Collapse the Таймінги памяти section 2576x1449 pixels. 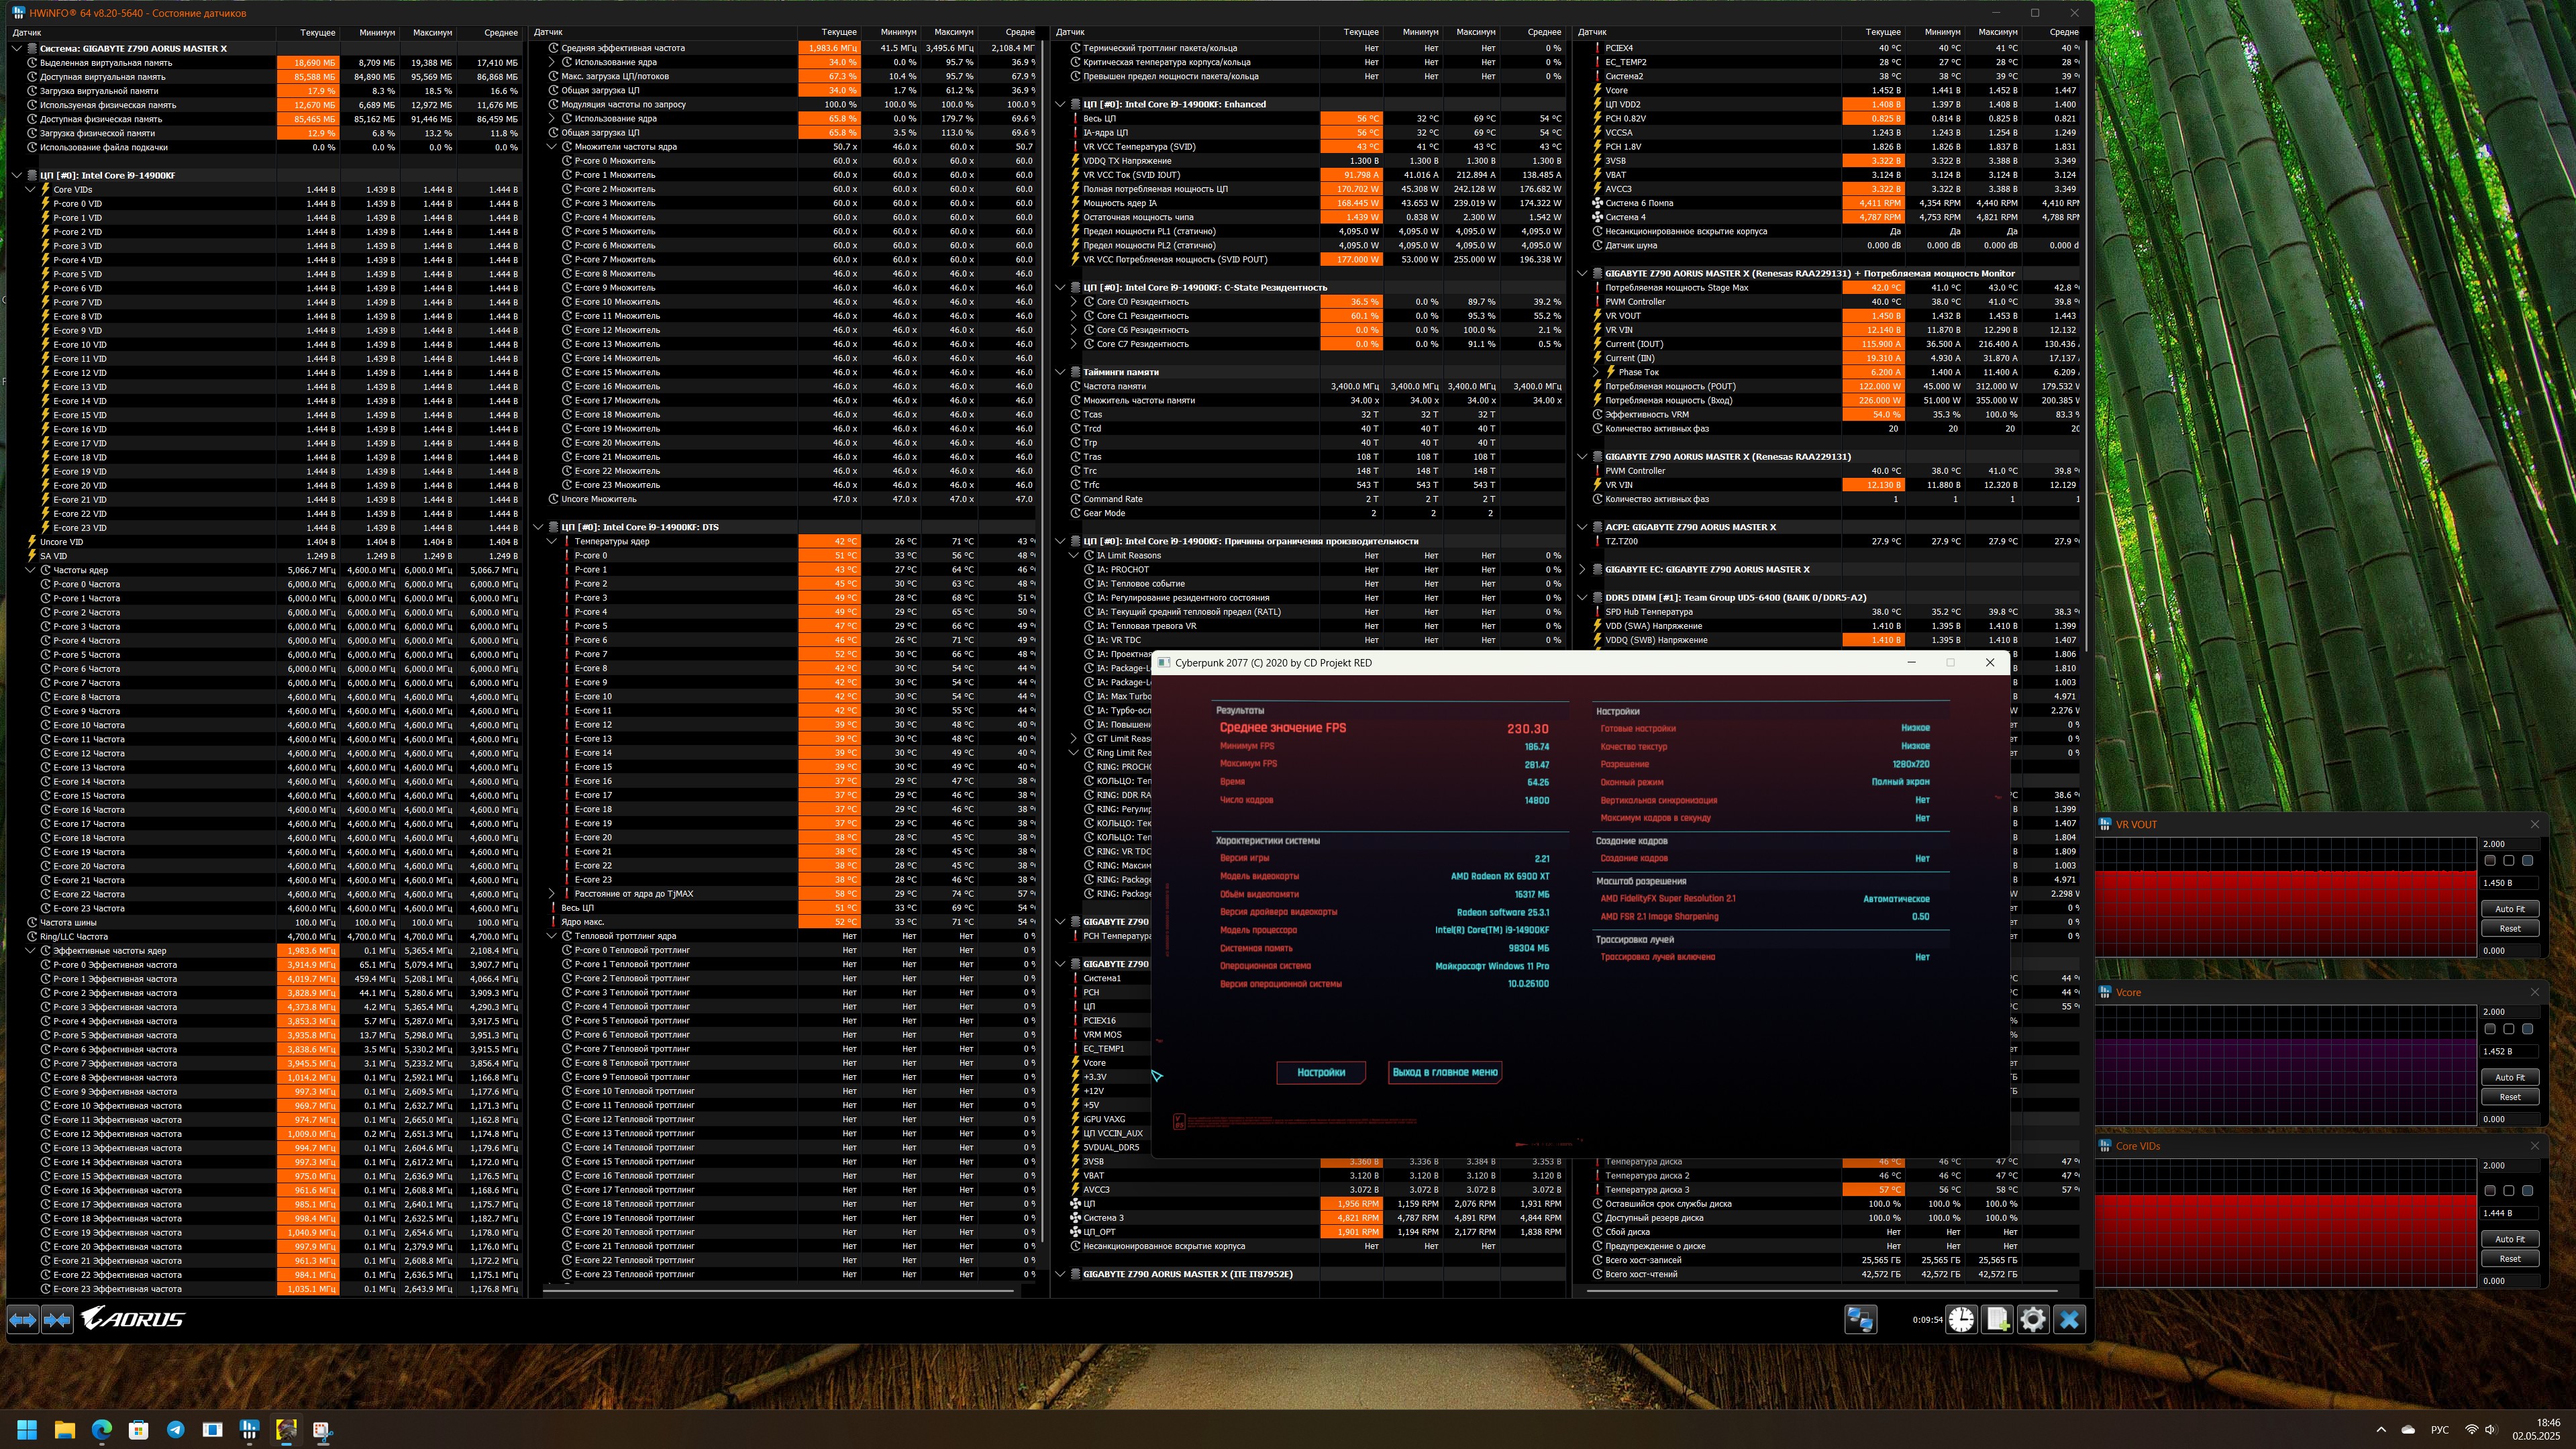tap(1061, 372)
